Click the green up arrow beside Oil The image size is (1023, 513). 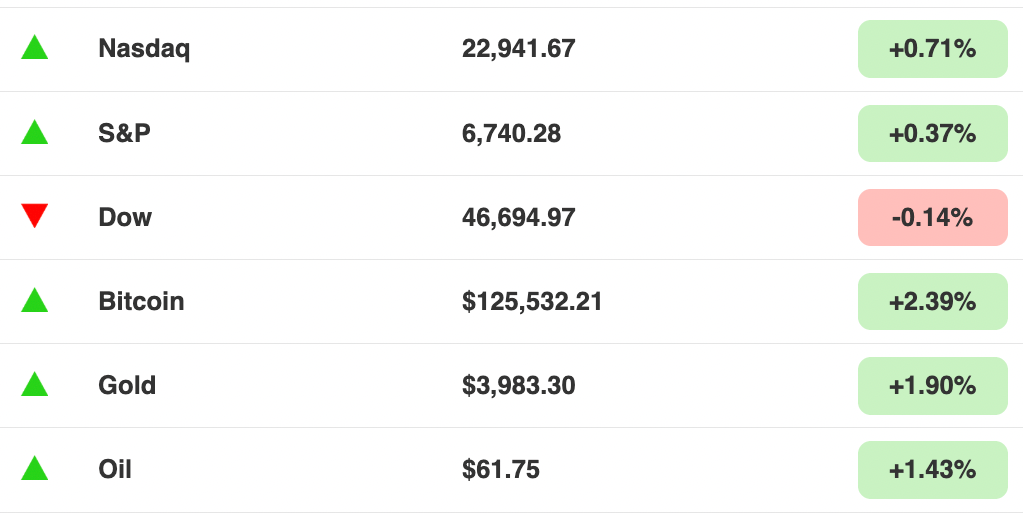pyautogui.click(x=35, y=468)
